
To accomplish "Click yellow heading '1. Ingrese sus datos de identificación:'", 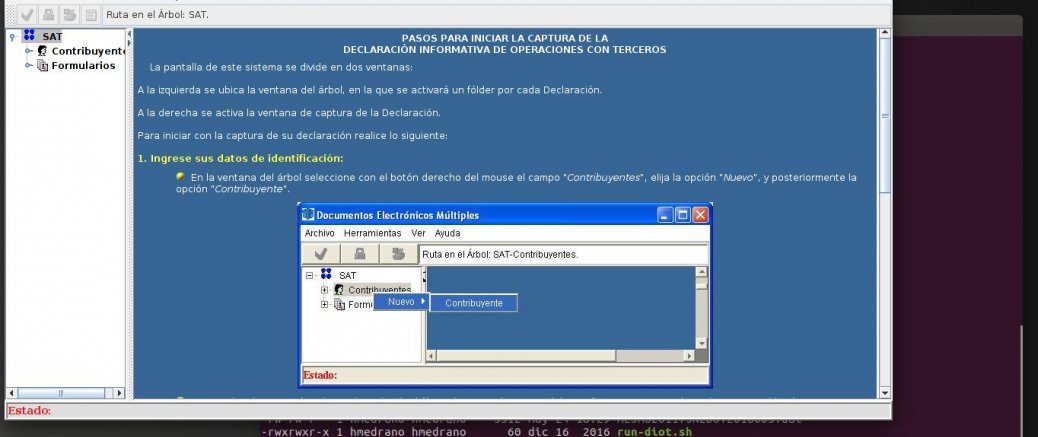I will 240,158.
